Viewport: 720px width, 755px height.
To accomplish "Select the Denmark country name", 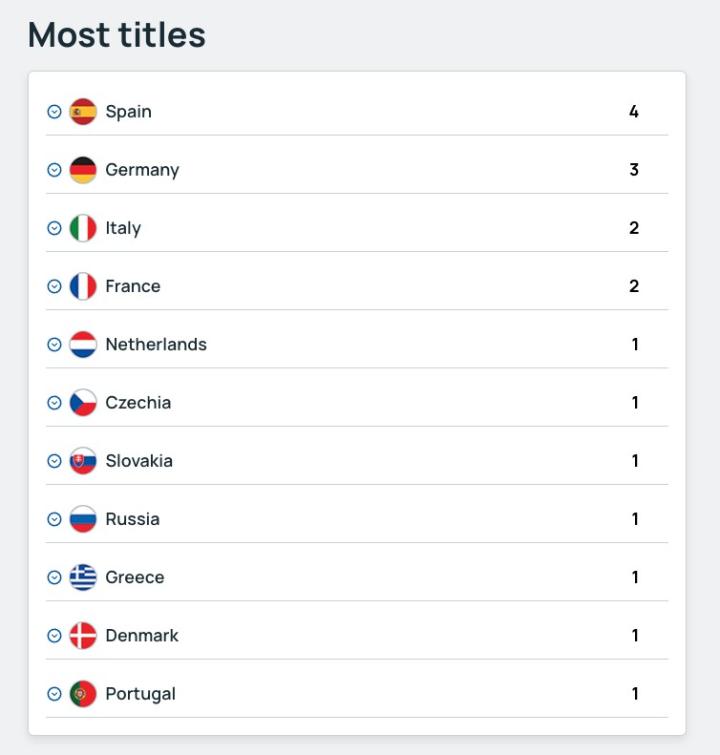I will click(142, 635).
